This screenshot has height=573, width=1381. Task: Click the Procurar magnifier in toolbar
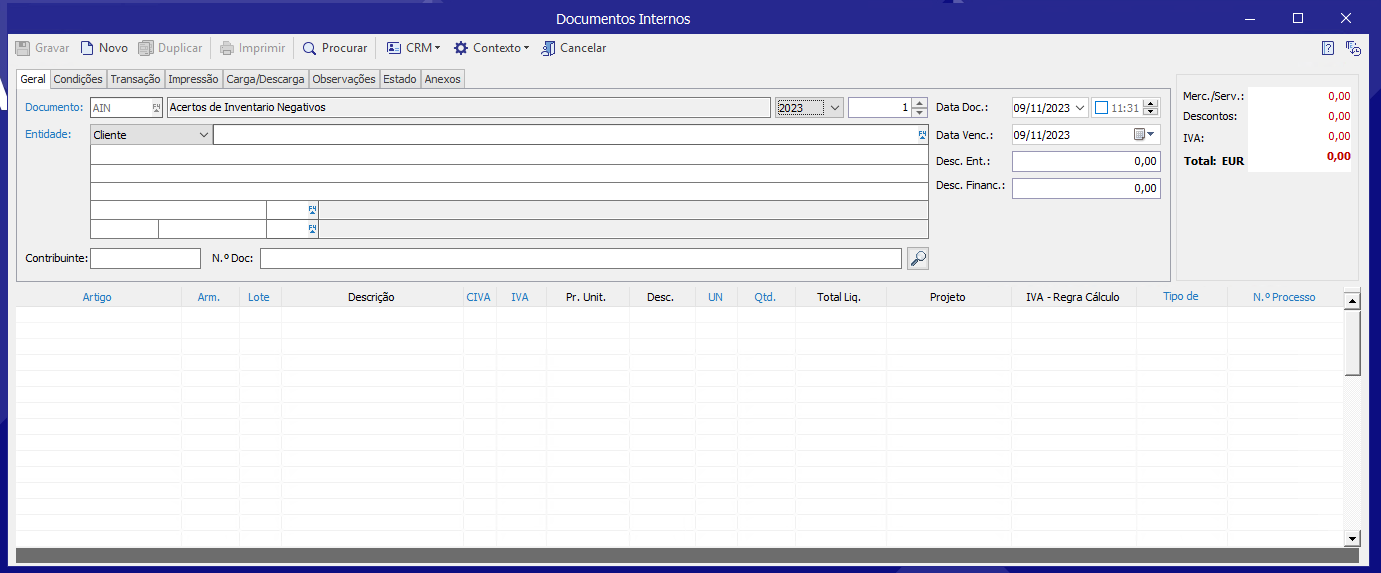point(310,48)
